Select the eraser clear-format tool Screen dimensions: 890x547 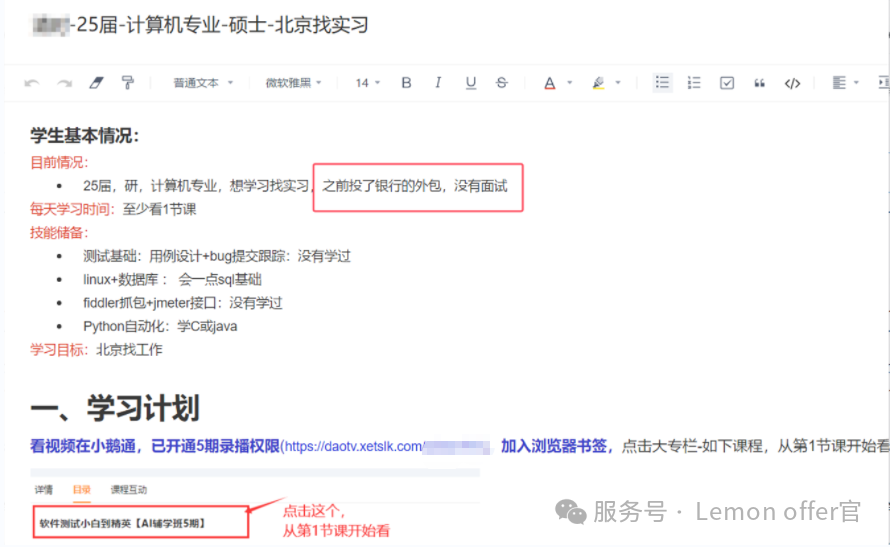[96, 83]
